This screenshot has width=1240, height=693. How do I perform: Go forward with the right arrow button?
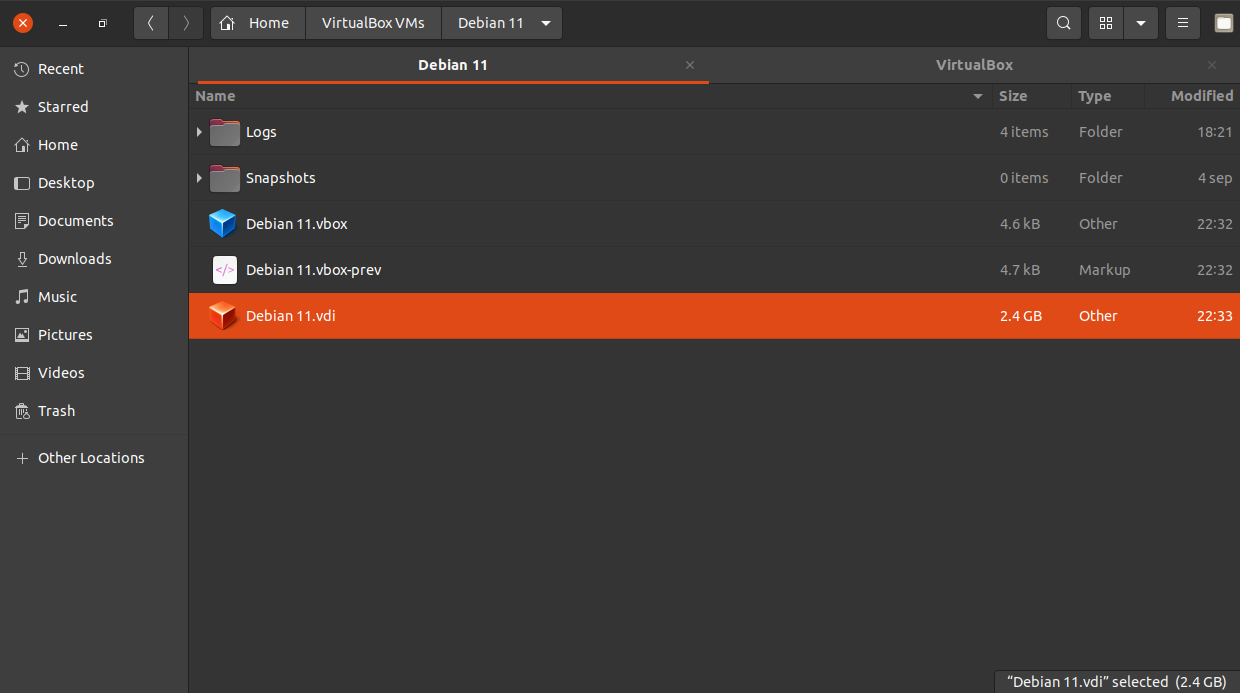tap(186, 23)
